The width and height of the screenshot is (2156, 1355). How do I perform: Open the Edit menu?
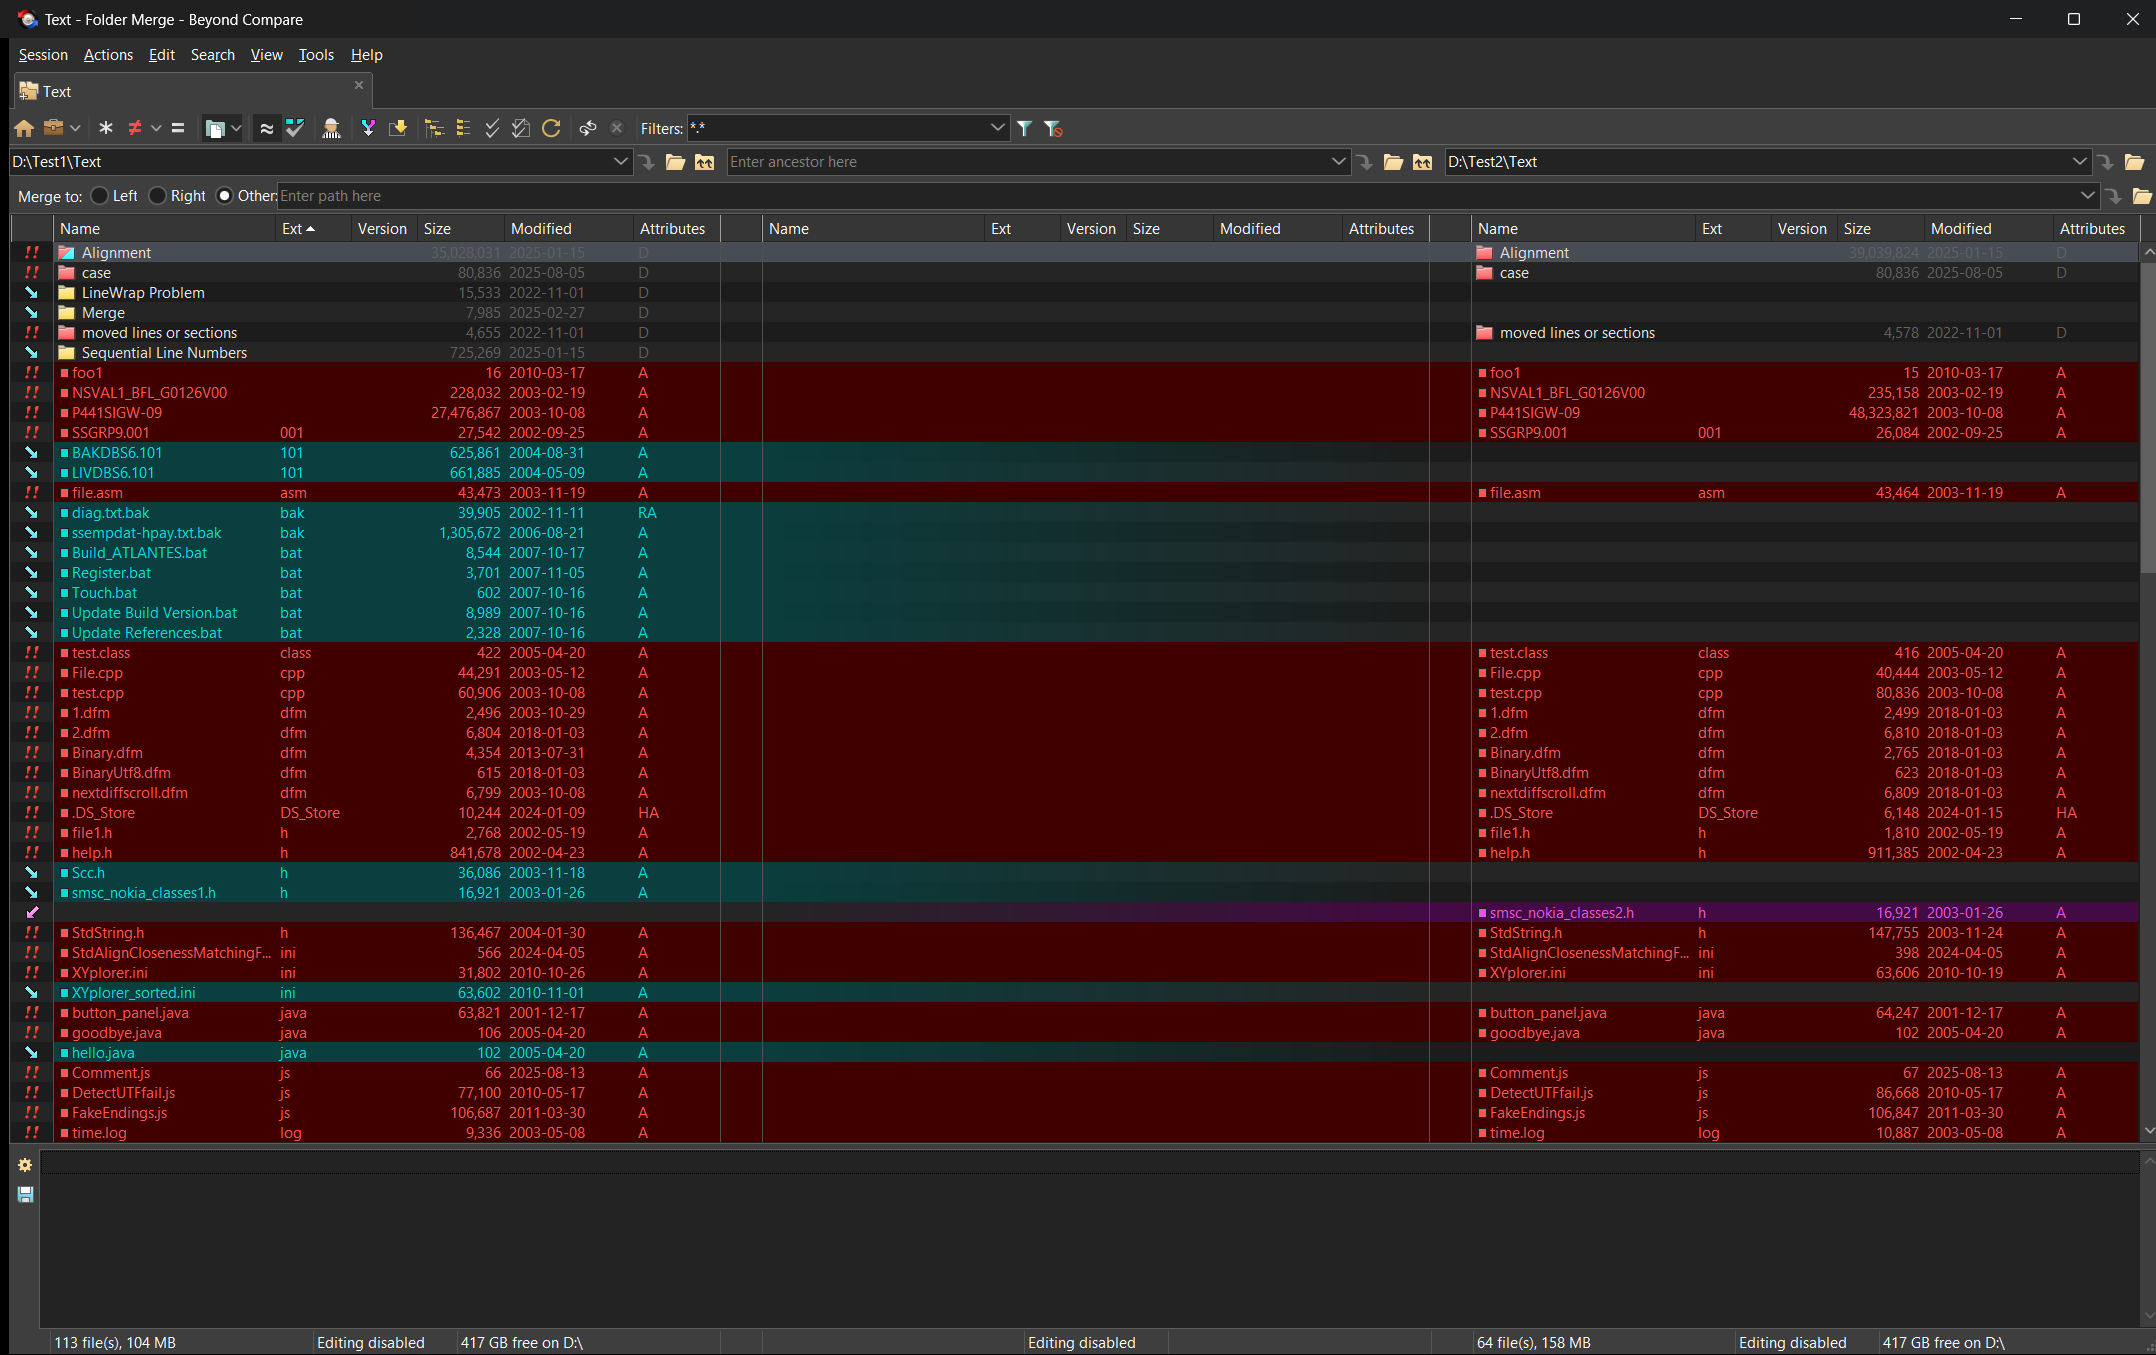click(x=161, y=55)
